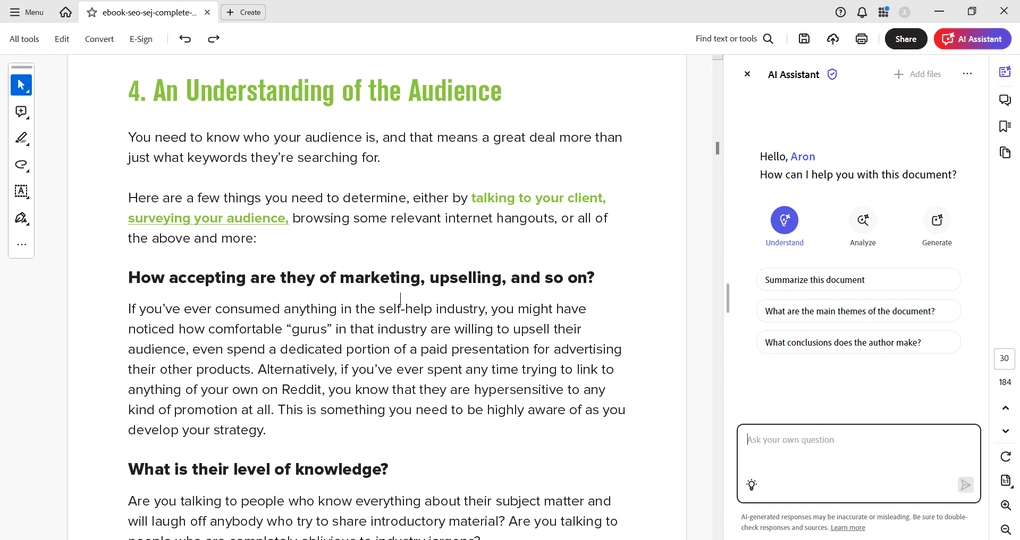The width and height of the screenshot is (1020, 540).
Task: Follow the 'surveying your audience' link
Action: coord(208,218)
